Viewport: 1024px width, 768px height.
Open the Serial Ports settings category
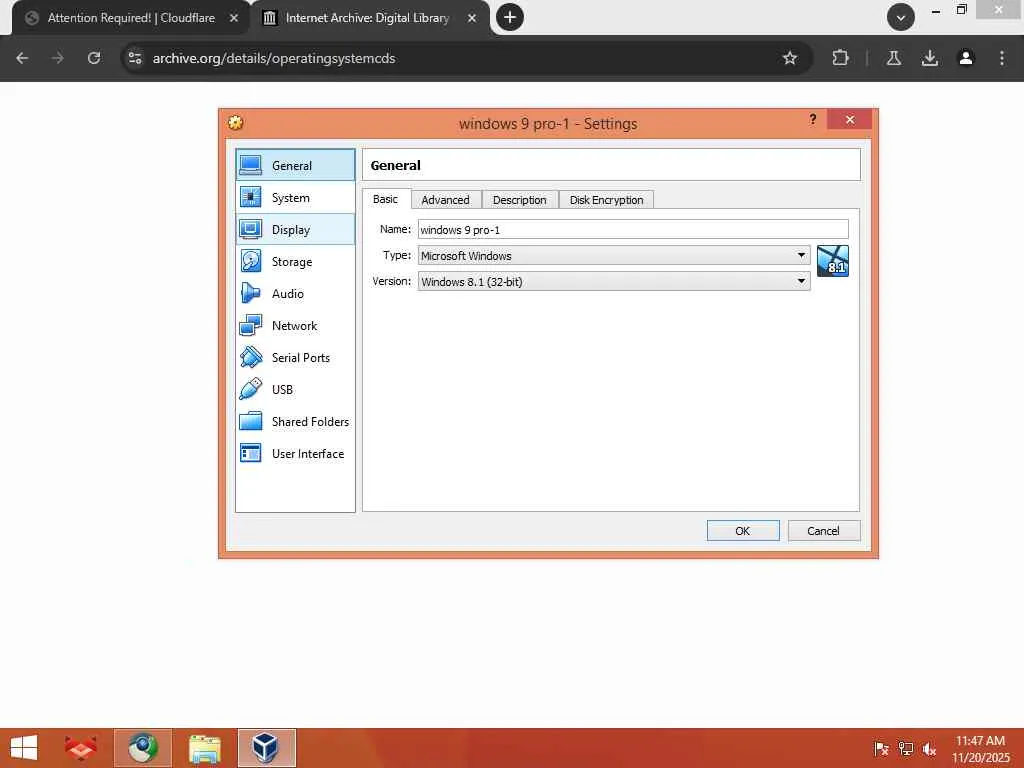[295, 357]
